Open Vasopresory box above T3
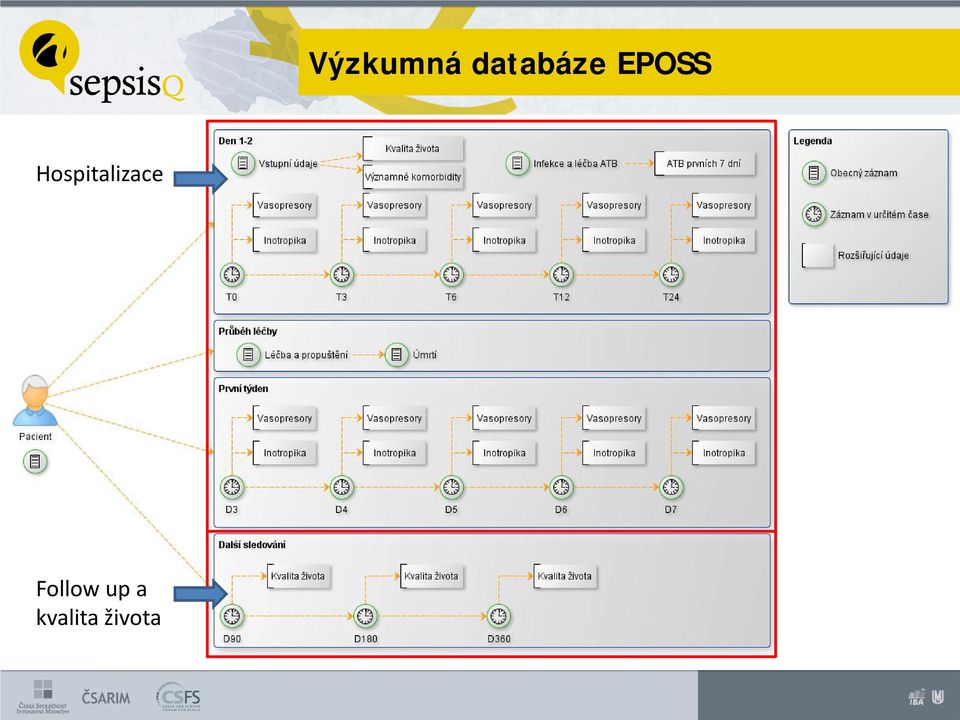Image resolution: width=960 pixels, height=720 pixels. (x=394, y=205)
